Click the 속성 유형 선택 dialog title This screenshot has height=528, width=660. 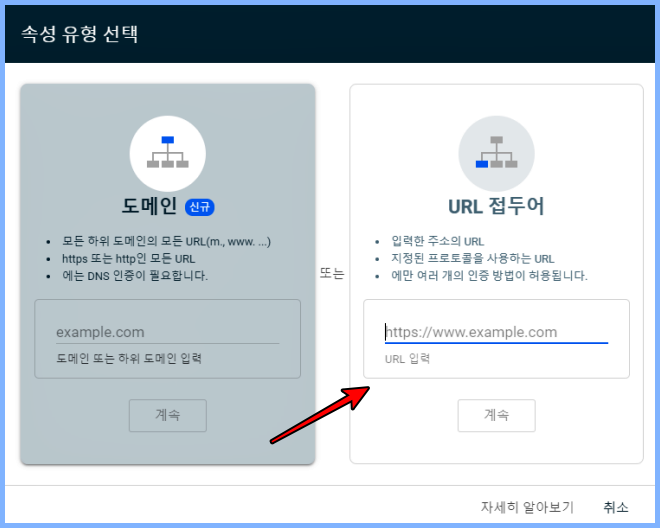tap(80, 34)
